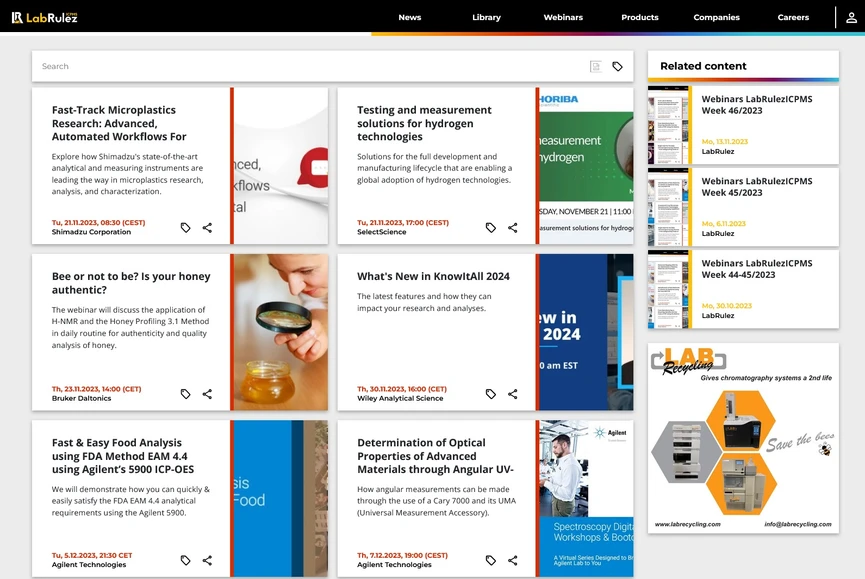
Task: Click the Horiba hydrogen webinar image
Action: 586,165
